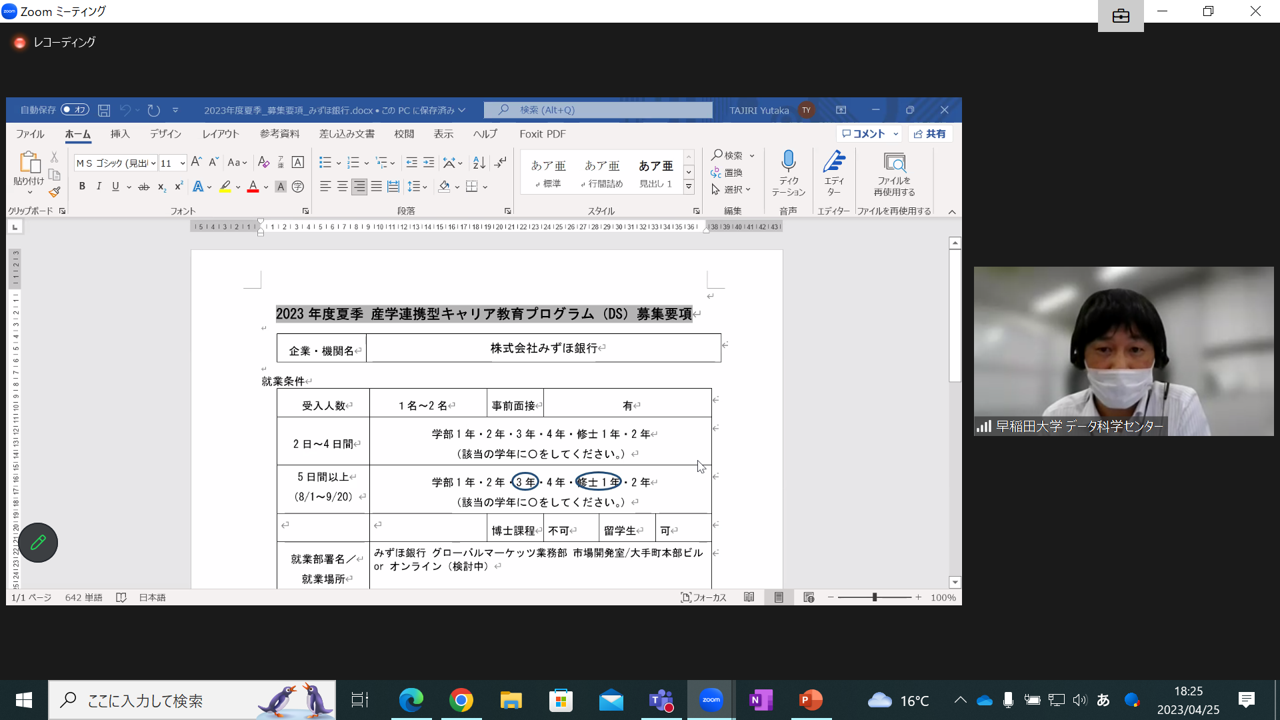Switch to the 参考資料 ribbon tab

click(x=280, y=134)
